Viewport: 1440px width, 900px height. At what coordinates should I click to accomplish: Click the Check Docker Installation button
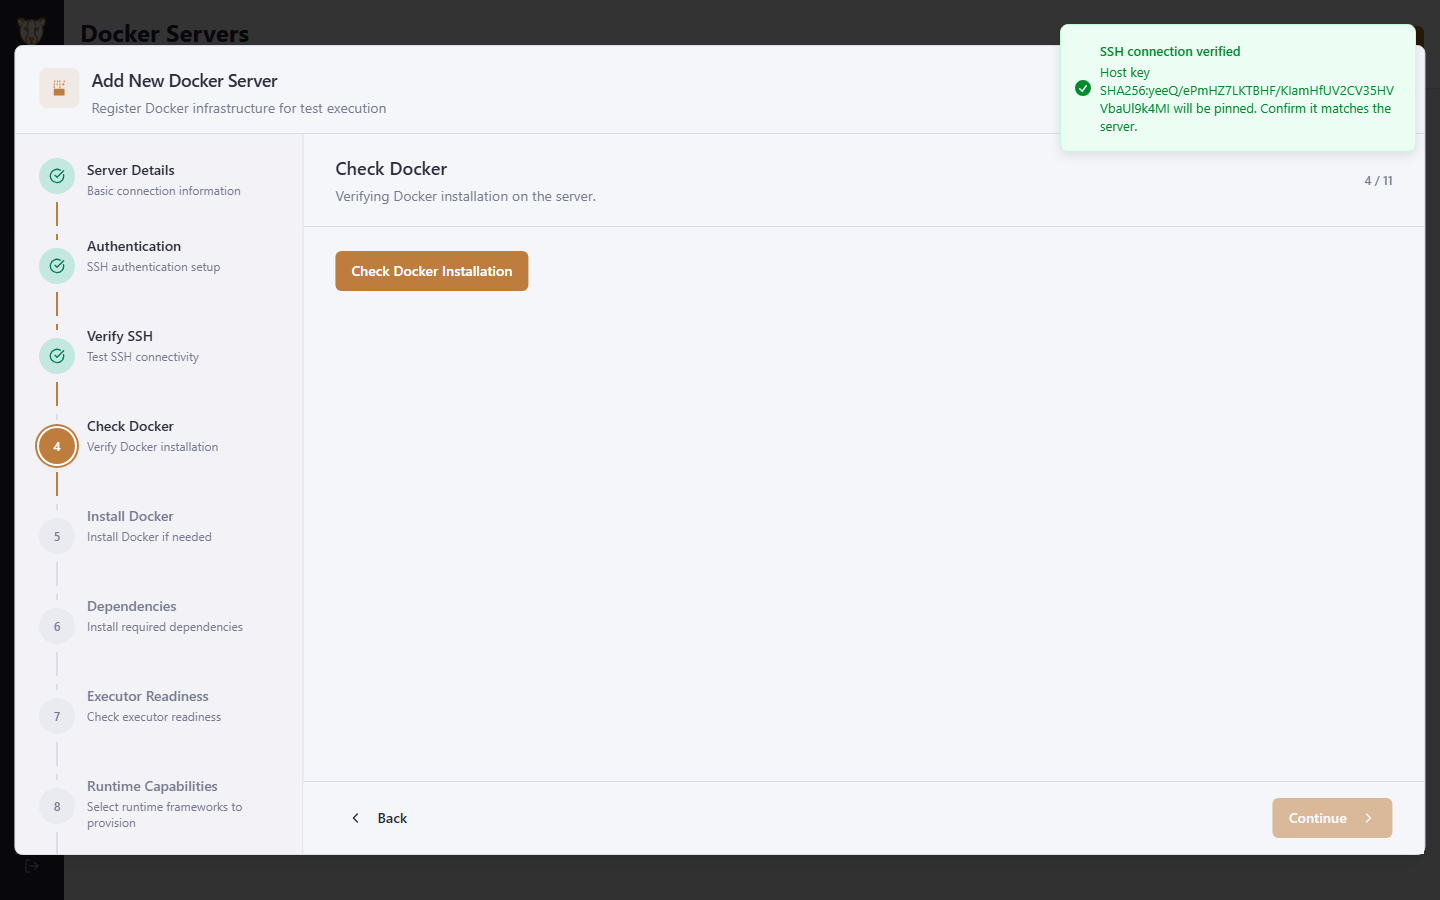[x=431, y=271]
